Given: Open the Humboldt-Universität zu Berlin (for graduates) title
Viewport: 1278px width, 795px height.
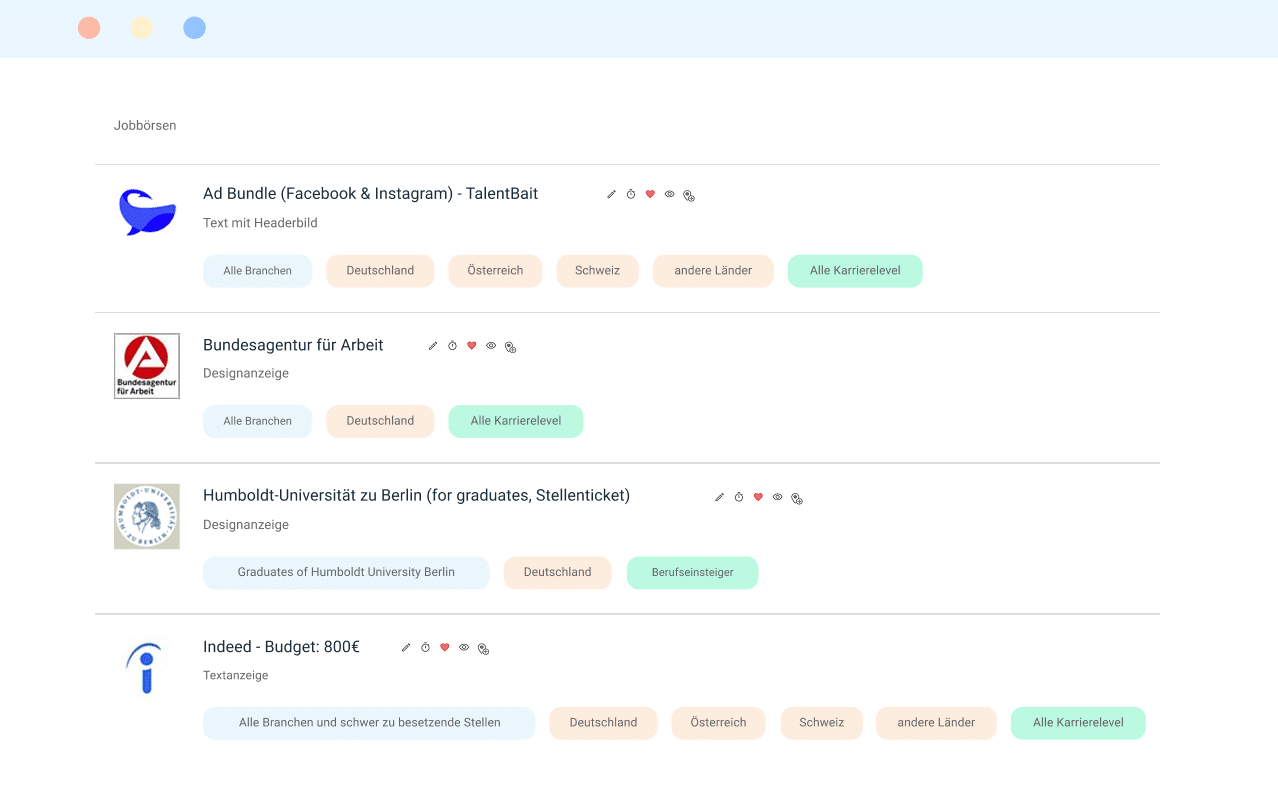Looking at the screenshot, I should [416, 496].
